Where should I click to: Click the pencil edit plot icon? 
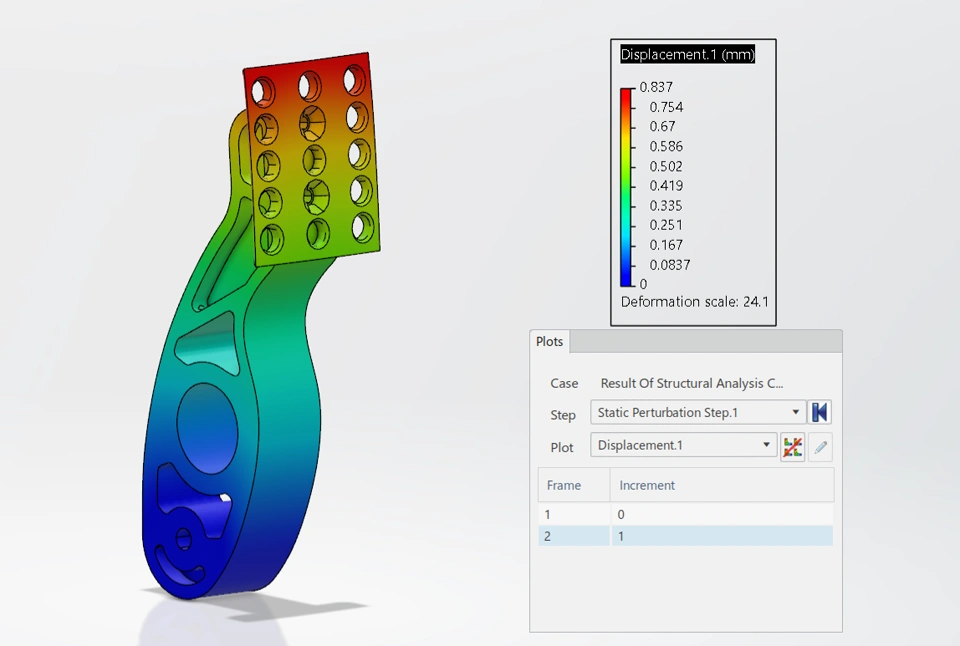pos(820,447)
